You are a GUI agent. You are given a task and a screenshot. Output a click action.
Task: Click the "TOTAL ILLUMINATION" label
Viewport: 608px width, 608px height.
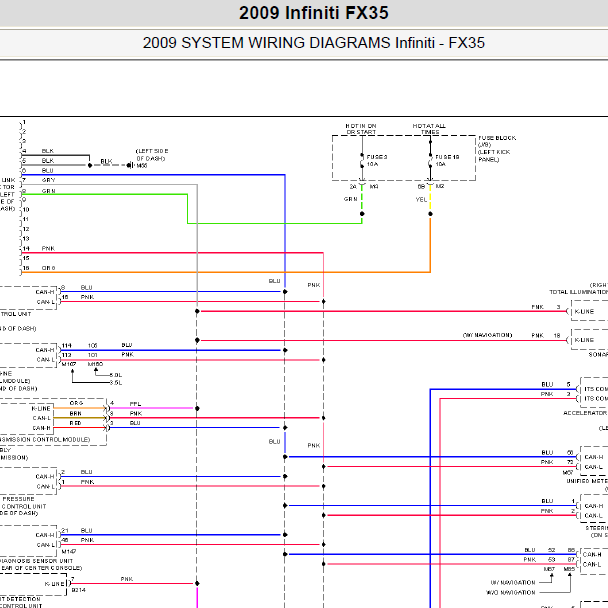point(578,292)
